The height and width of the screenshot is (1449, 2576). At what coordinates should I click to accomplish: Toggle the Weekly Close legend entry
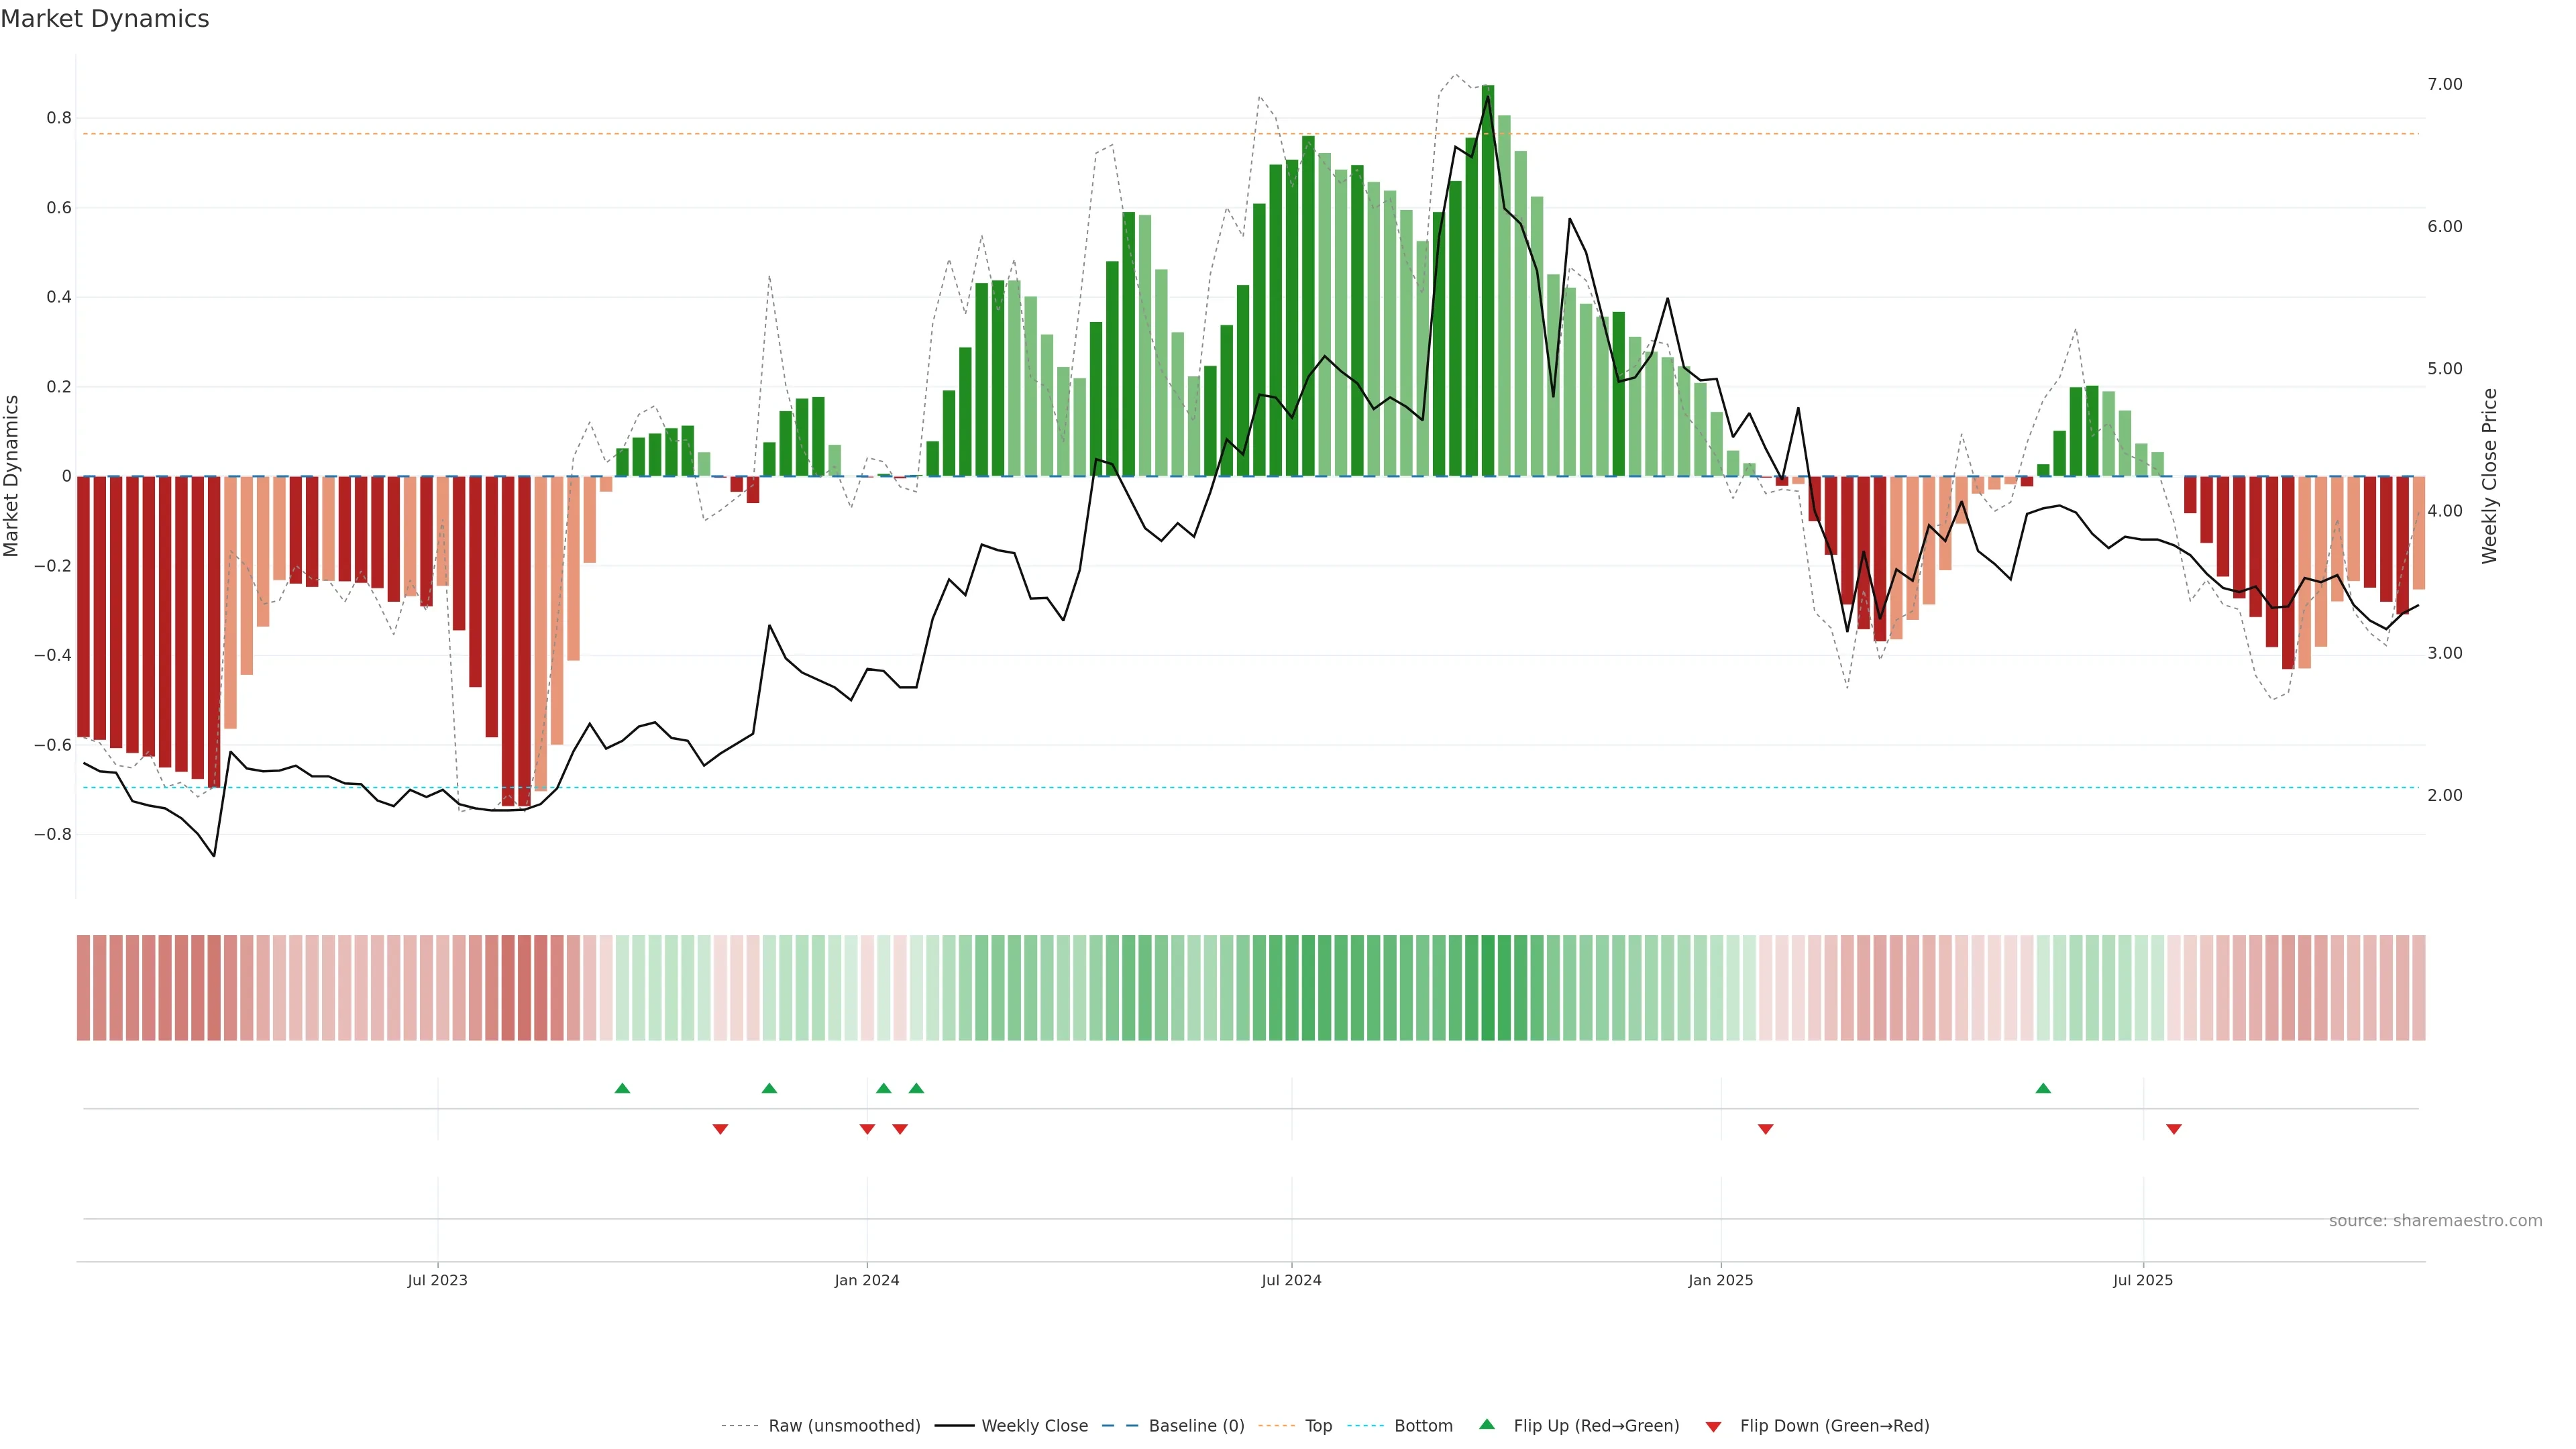coord(1034,1426)
